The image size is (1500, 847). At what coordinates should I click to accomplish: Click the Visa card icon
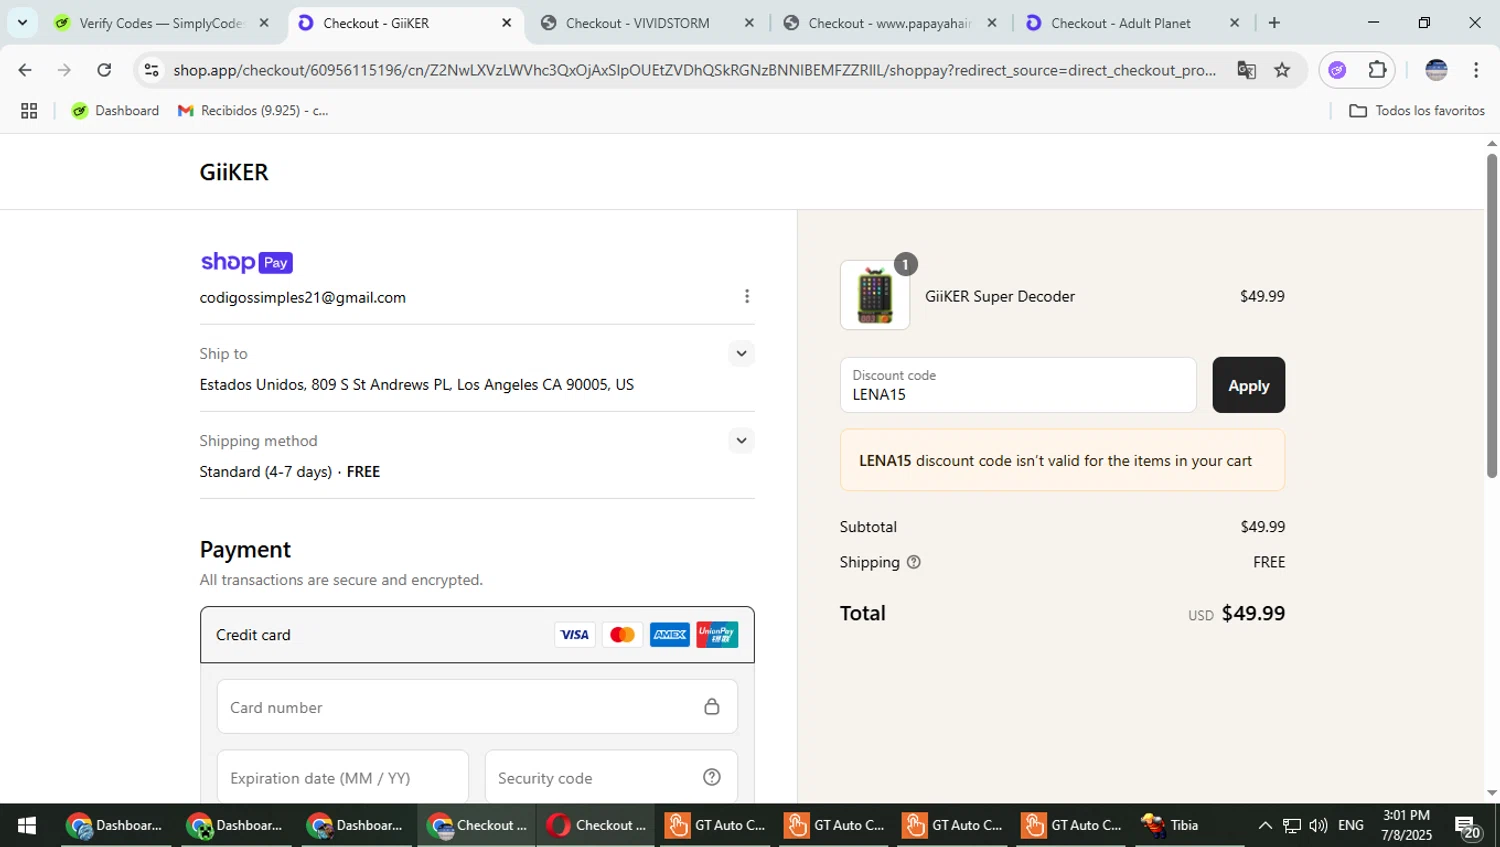(574, 635)
